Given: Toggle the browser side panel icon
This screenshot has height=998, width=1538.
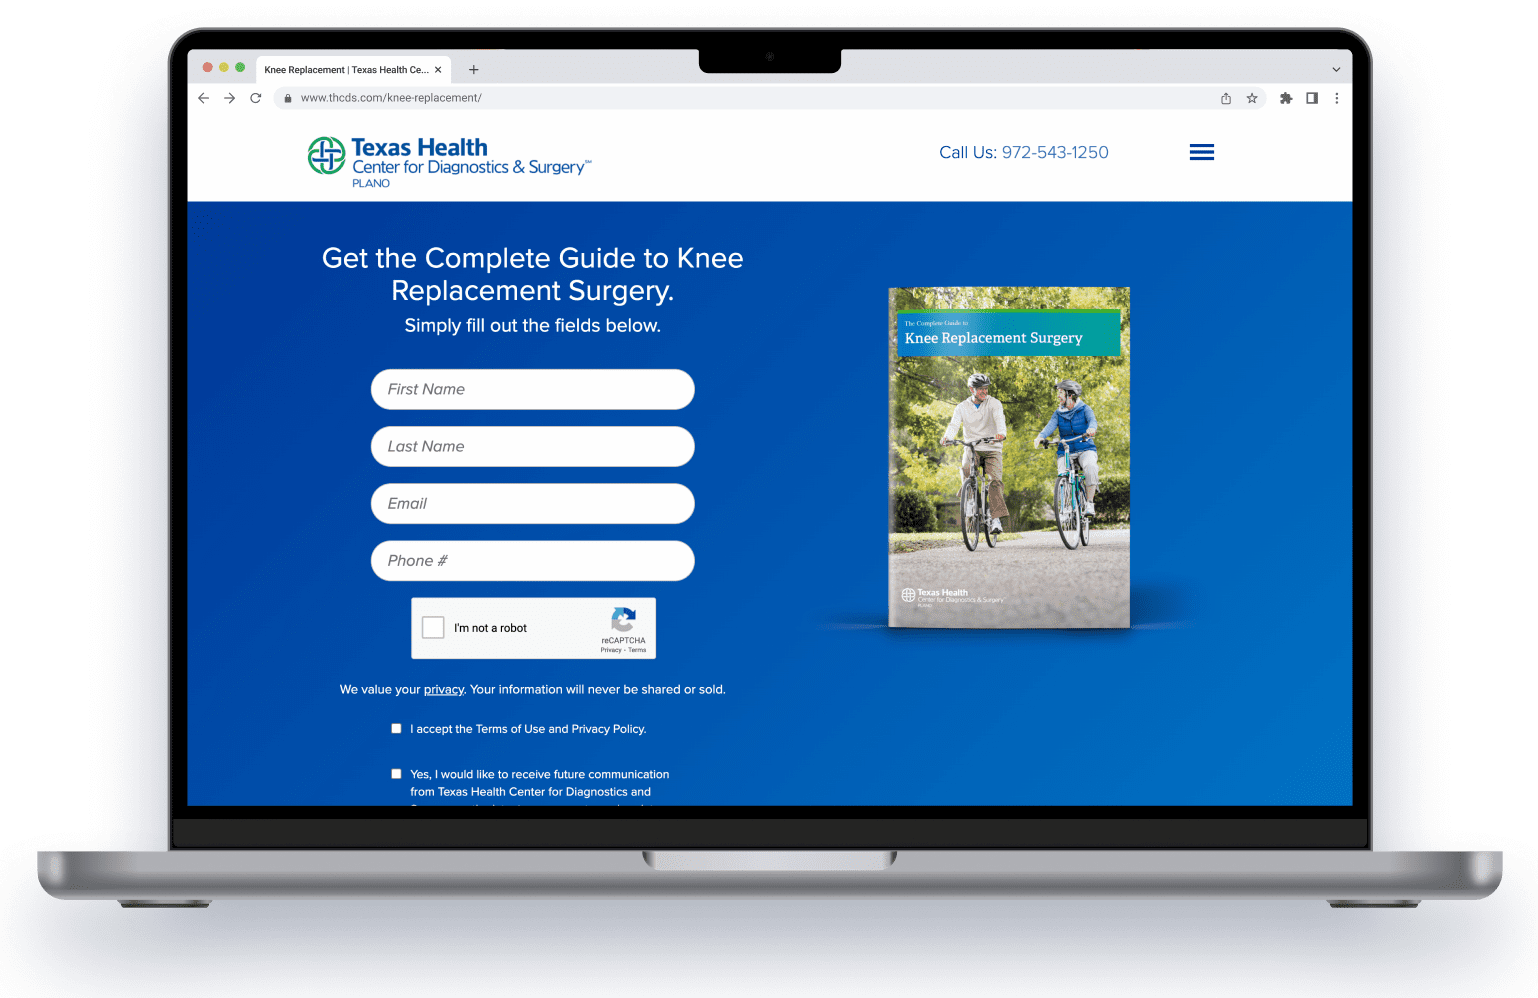Looking at the screenshot, I should (x=1312, y=98).
